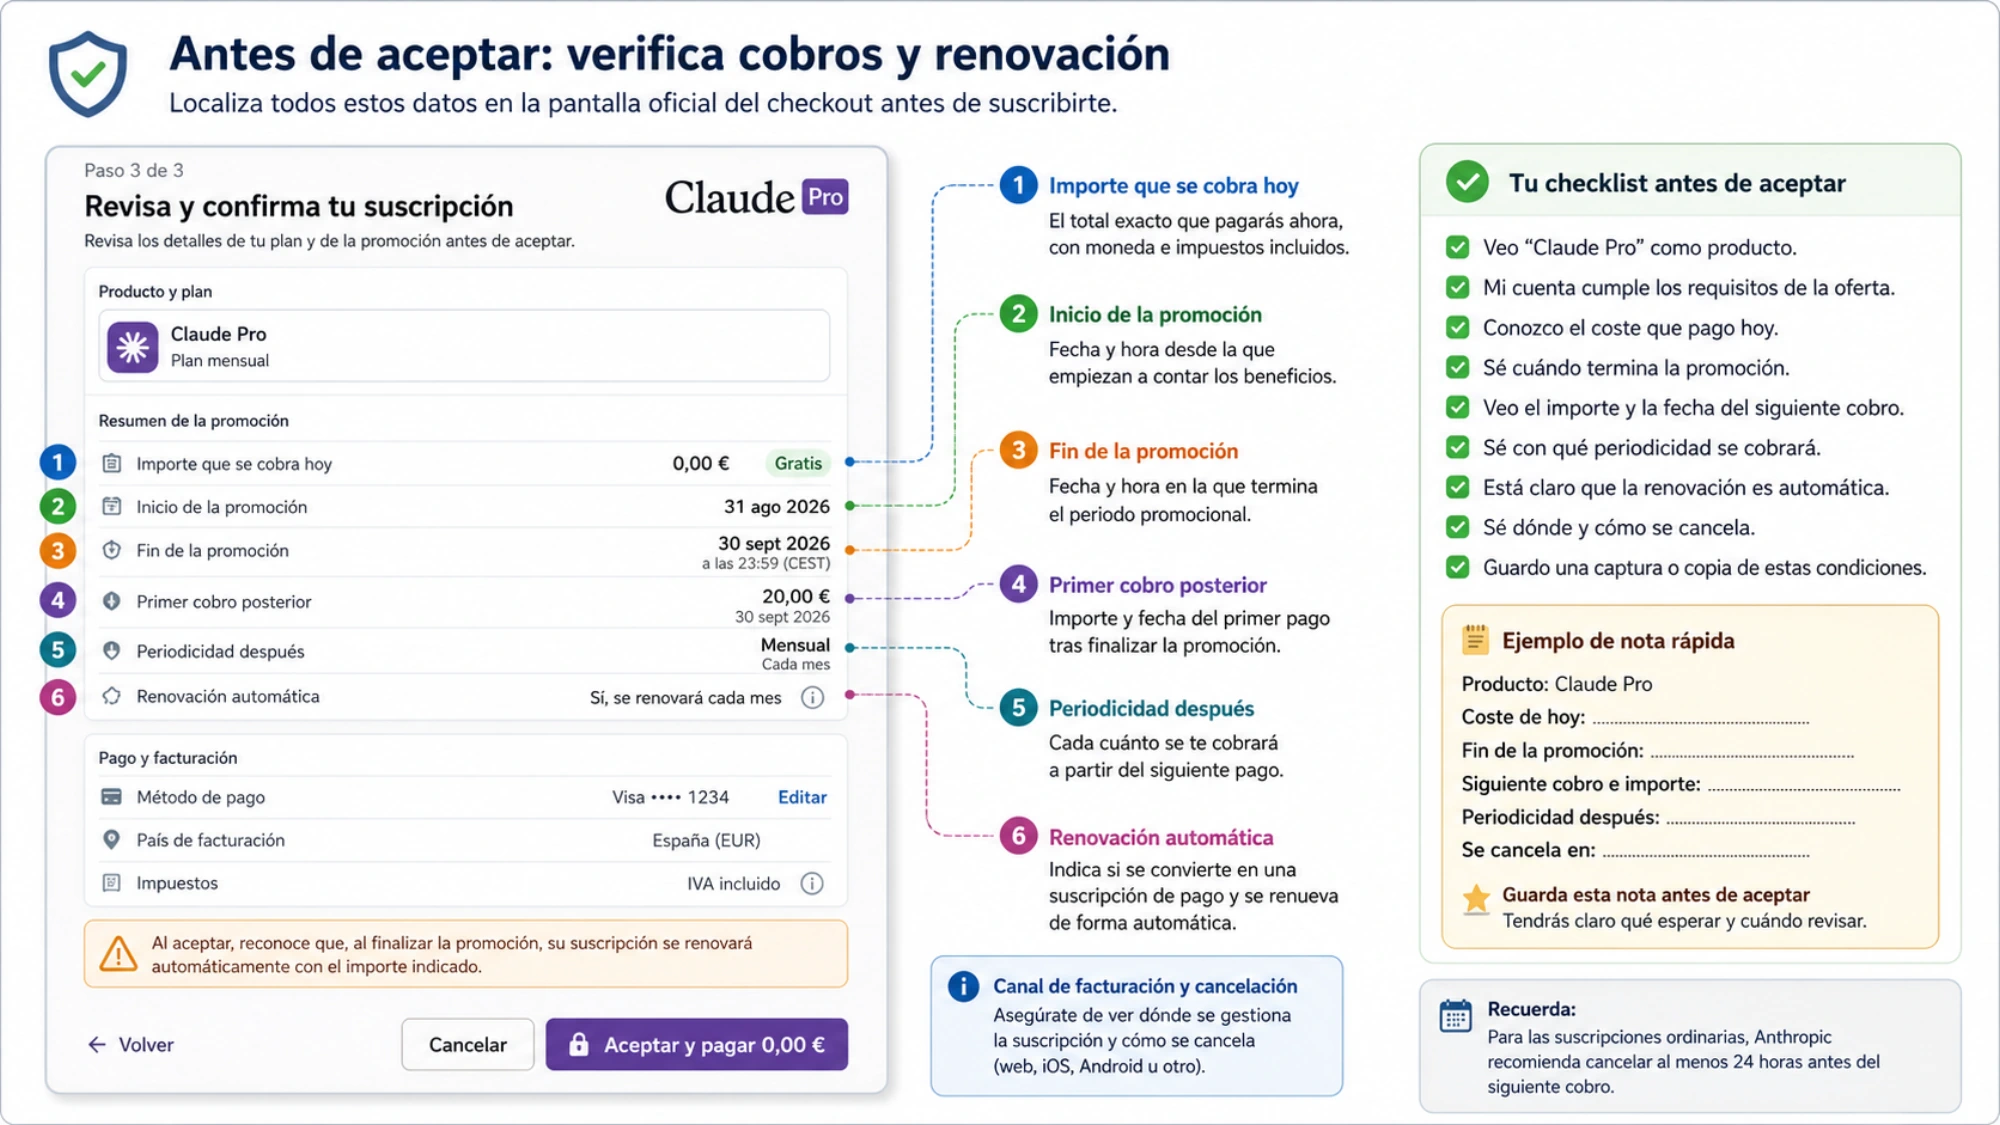Click España (EUR) billing country value

pos(706,840)
